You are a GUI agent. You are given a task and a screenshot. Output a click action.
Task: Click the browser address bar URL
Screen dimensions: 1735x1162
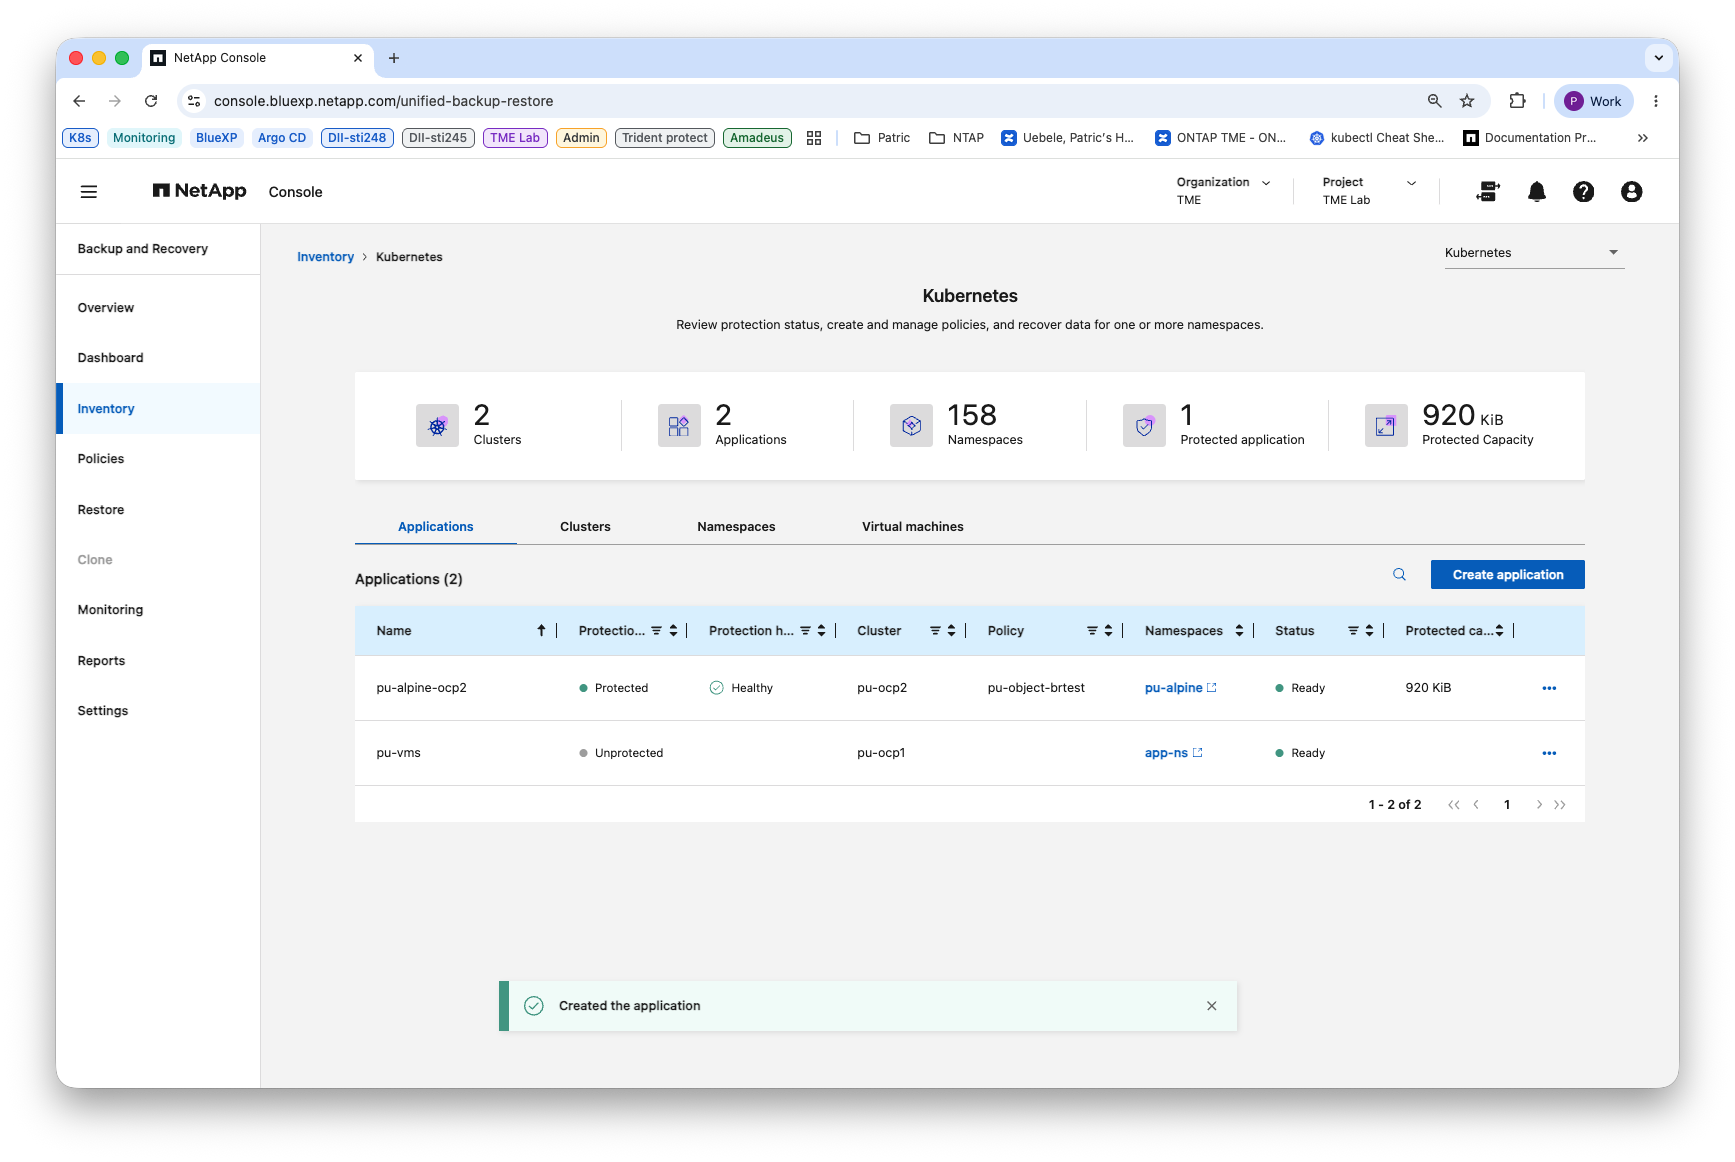(x=384, y=101)
